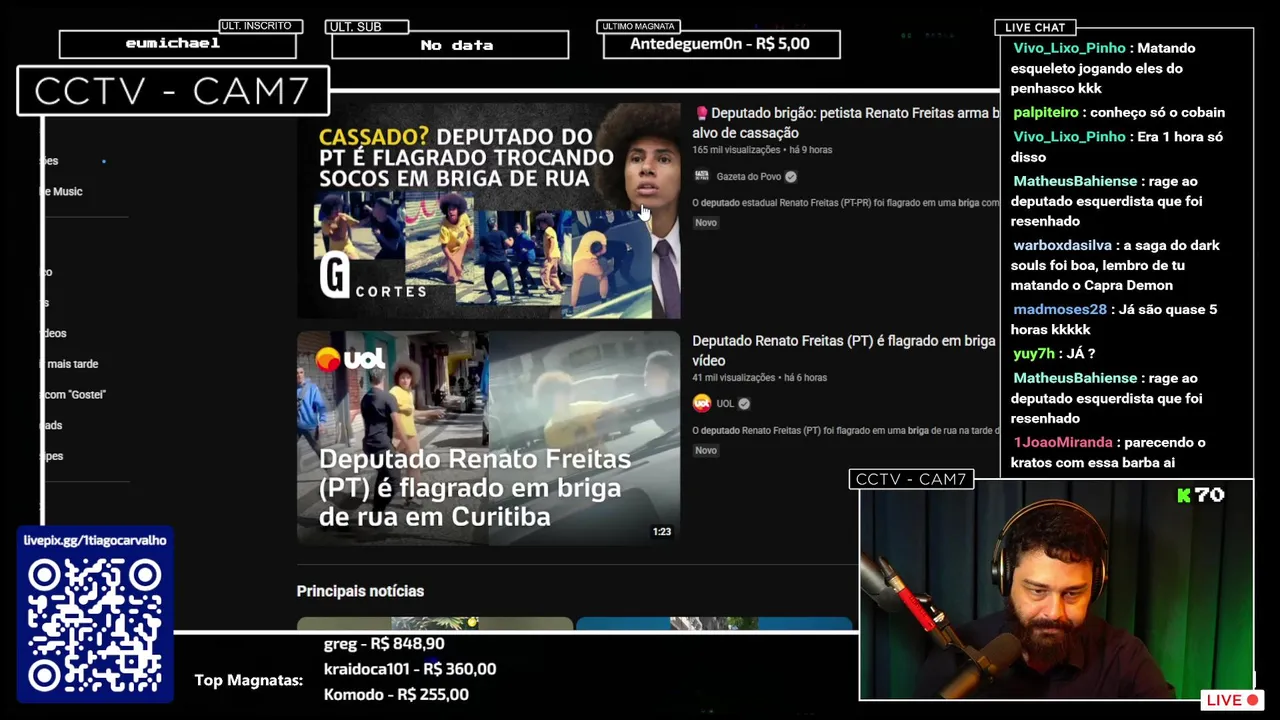Click the 'Top Magnatas:' label
Screen dimensions: 1280x720
click(248, 680)
